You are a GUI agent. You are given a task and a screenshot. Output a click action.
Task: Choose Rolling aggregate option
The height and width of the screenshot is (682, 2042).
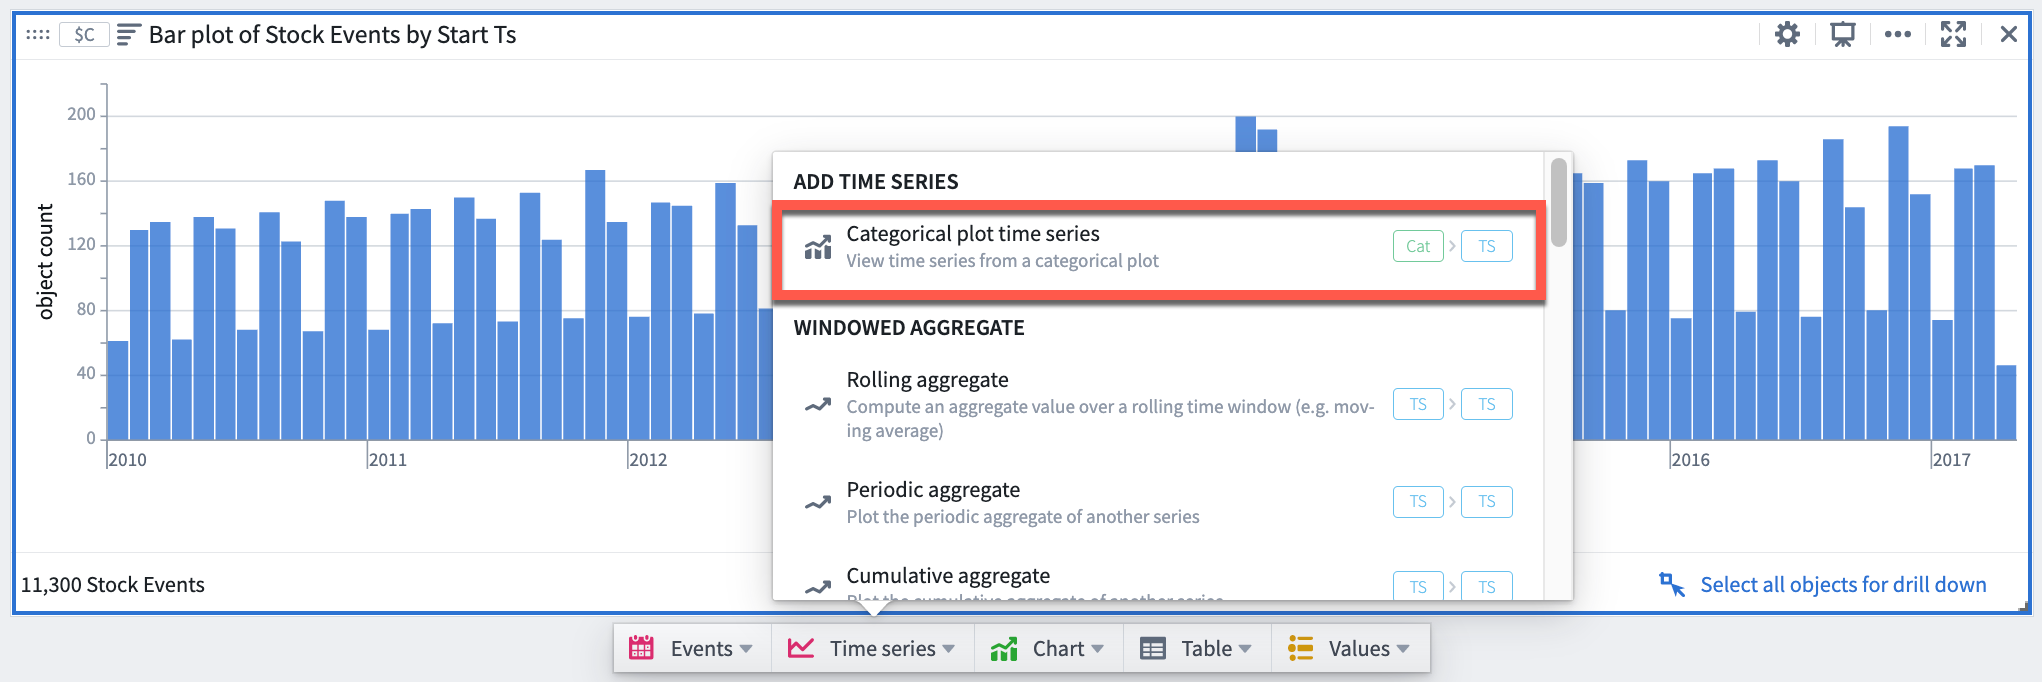click(1160, 404)
